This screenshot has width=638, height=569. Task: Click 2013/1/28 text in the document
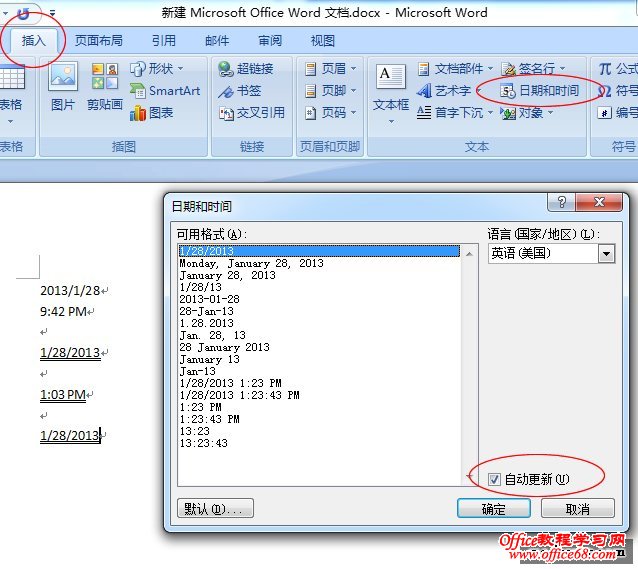click(70, 291)
